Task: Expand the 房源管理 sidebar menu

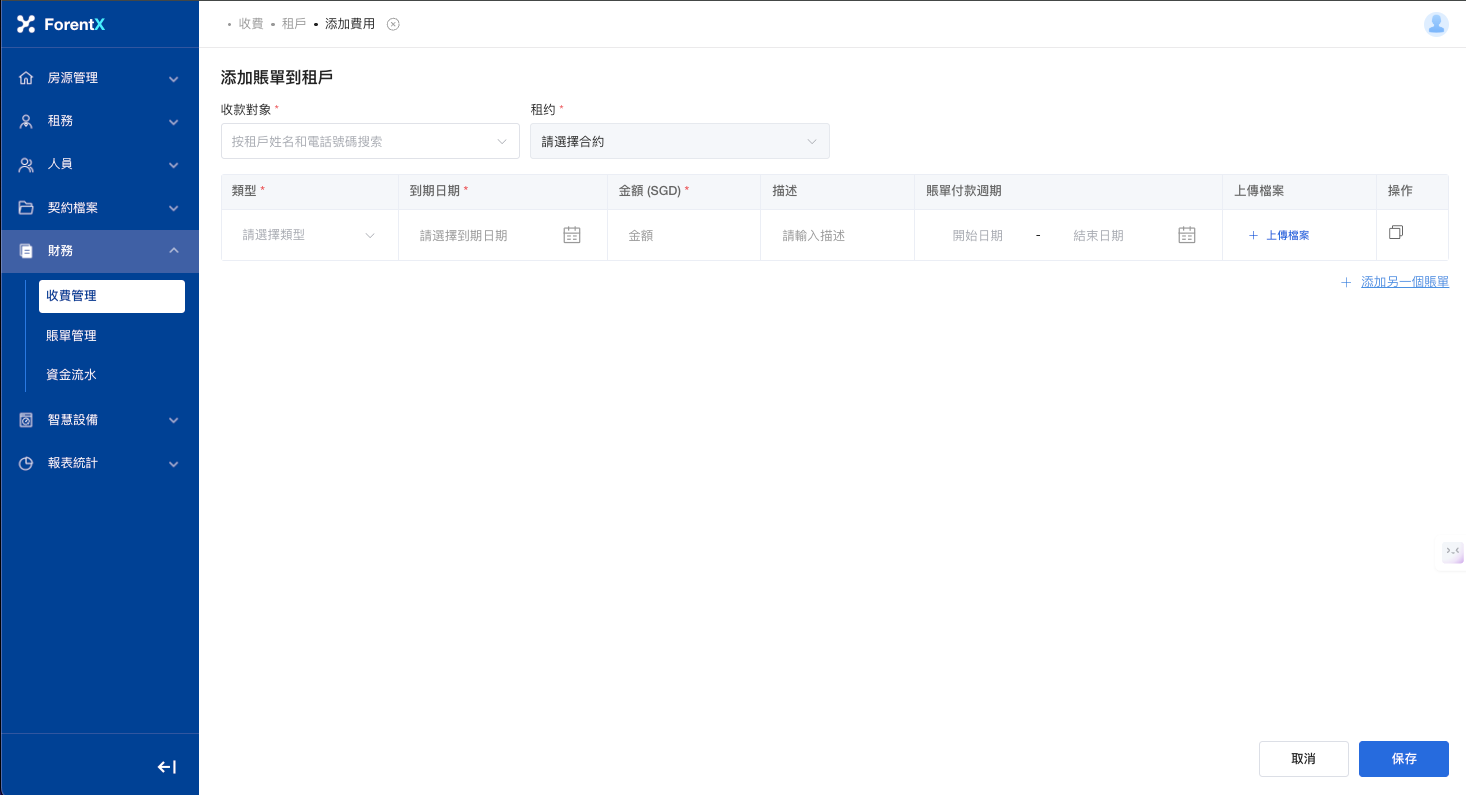Action: tap(99, 78)
